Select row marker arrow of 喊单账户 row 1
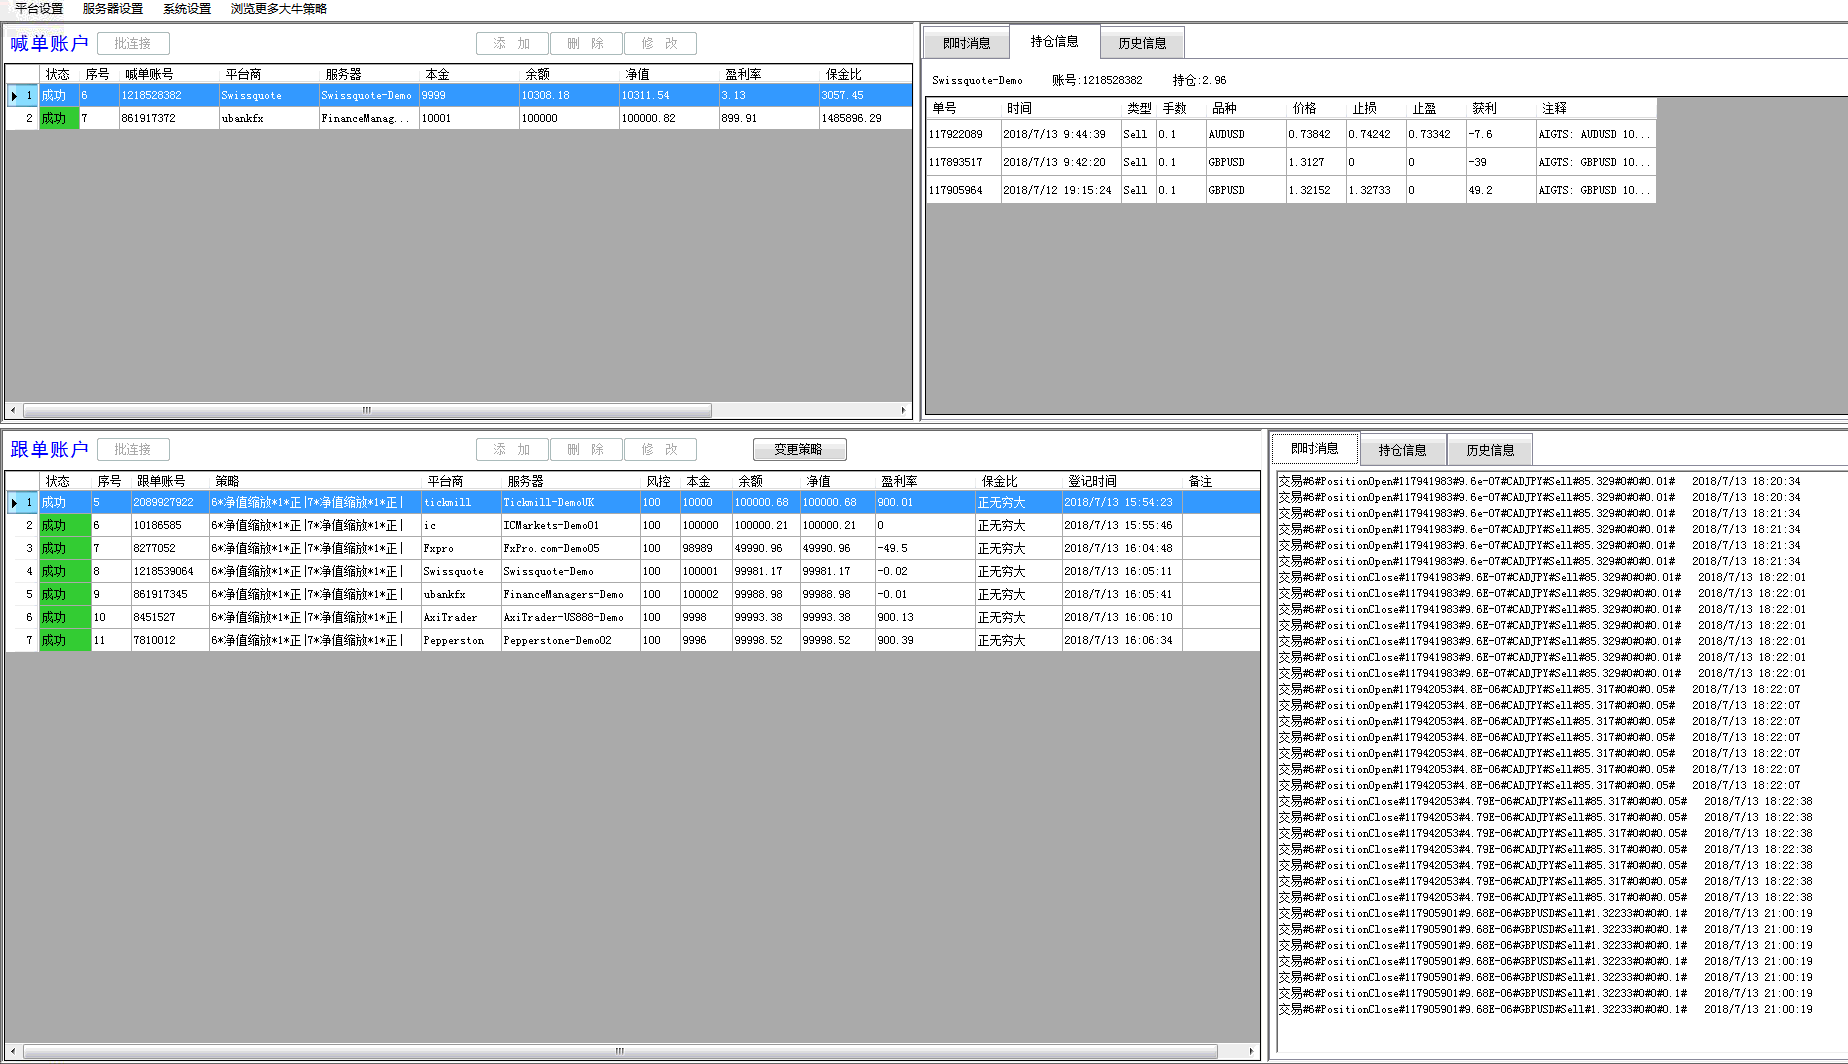The width and height of the screenshot is (1848, 1064). [14, 96]
